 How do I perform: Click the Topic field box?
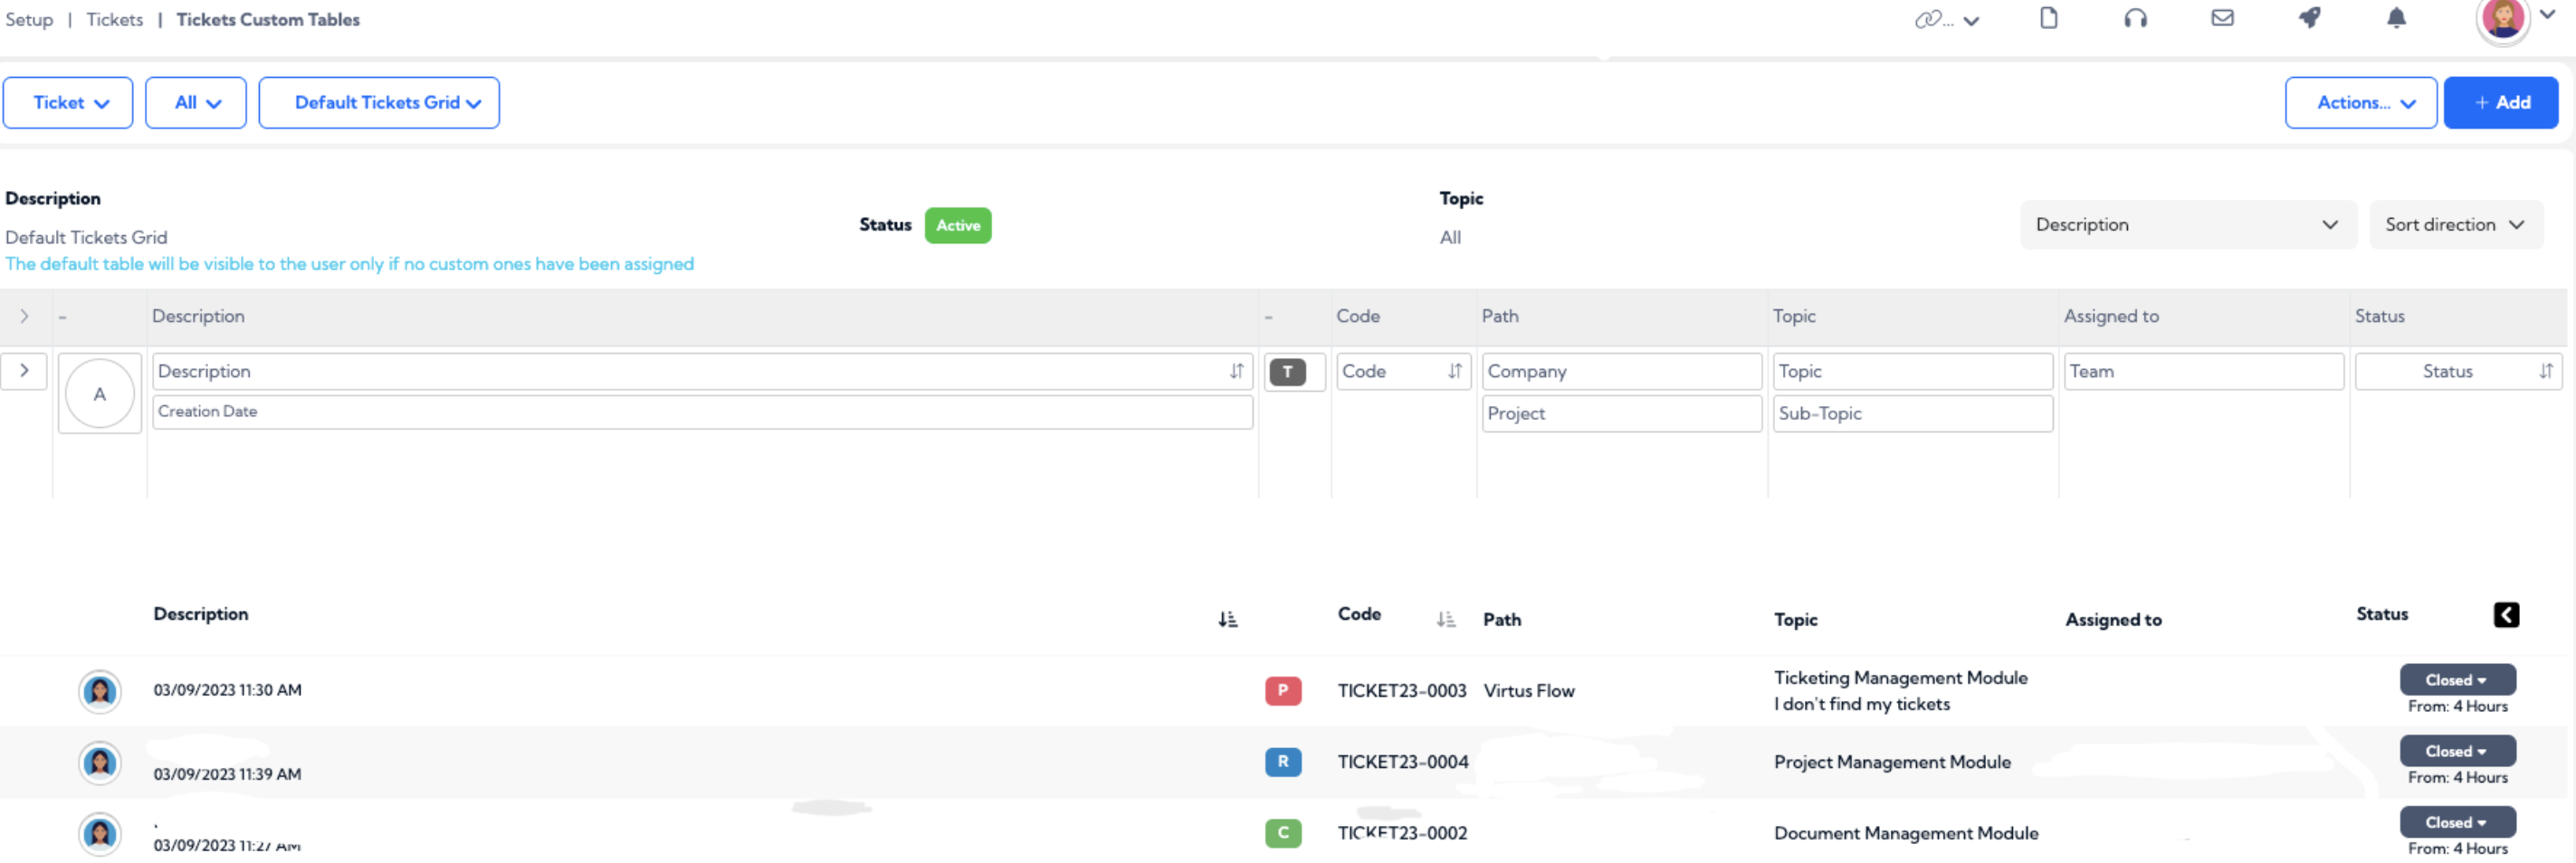tap(1912, 371)
